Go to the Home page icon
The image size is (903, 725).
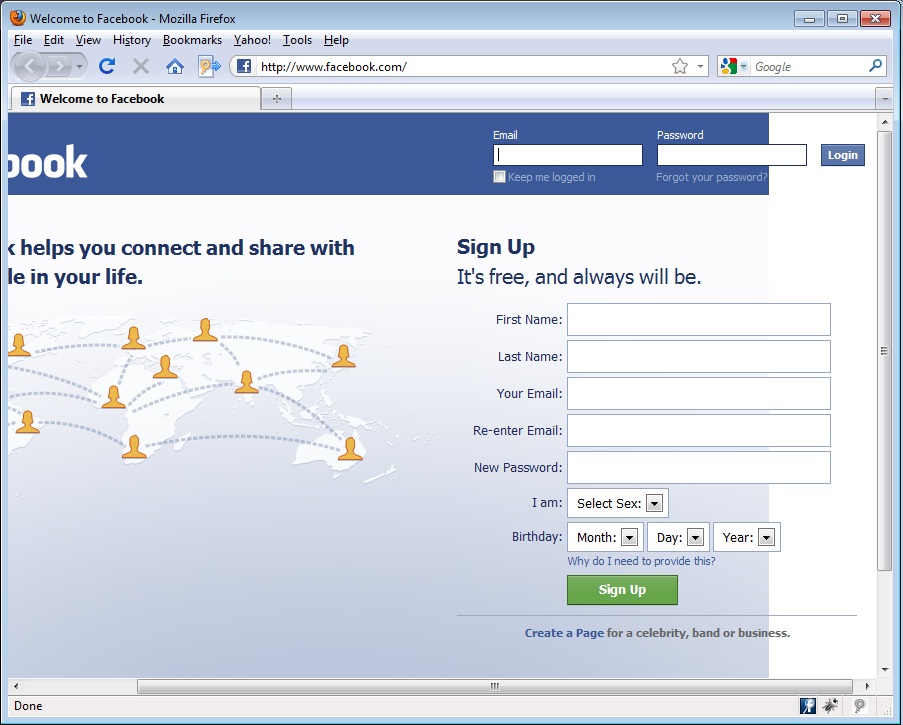point(174,67)
